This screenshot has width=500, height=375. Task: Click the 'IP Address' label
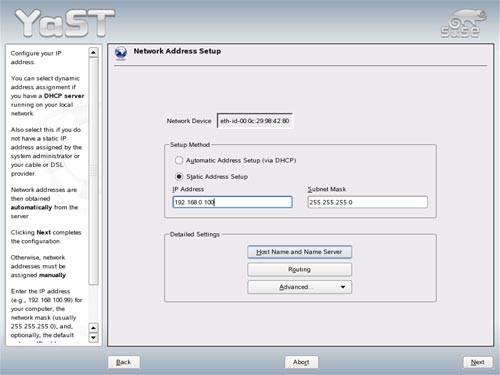coord(188,189)
